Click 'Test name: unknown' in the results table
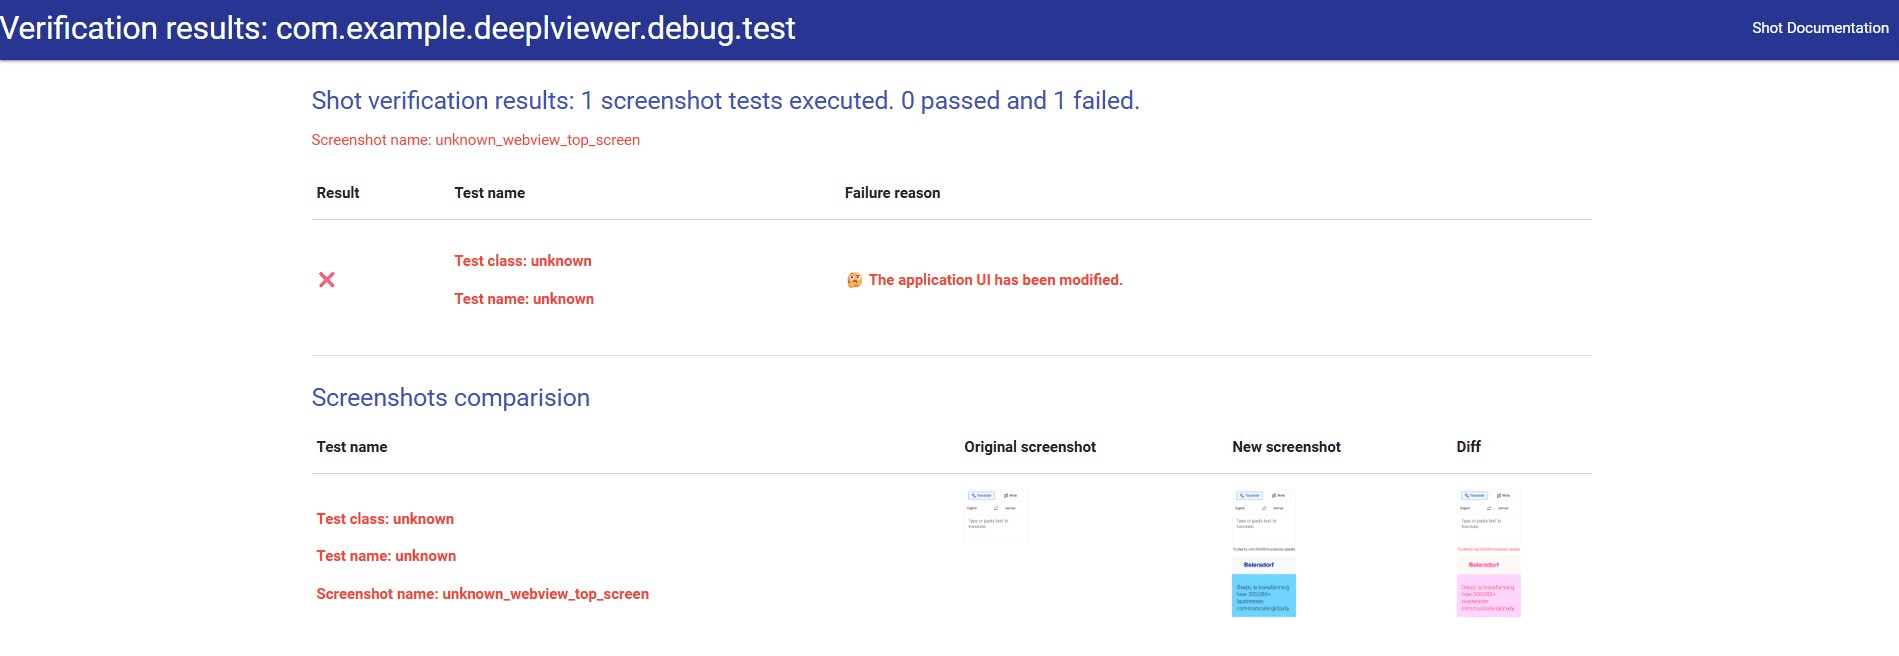Screen dimensions: 1899x656 point(523,299)
